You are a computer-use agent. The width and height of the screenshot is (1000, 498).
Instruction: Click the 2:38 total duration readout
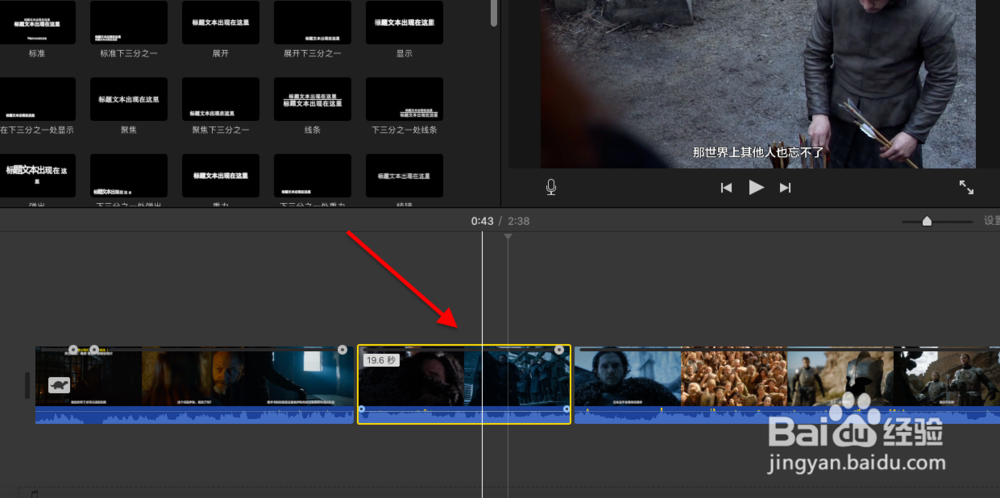click(x=518, y=221)
